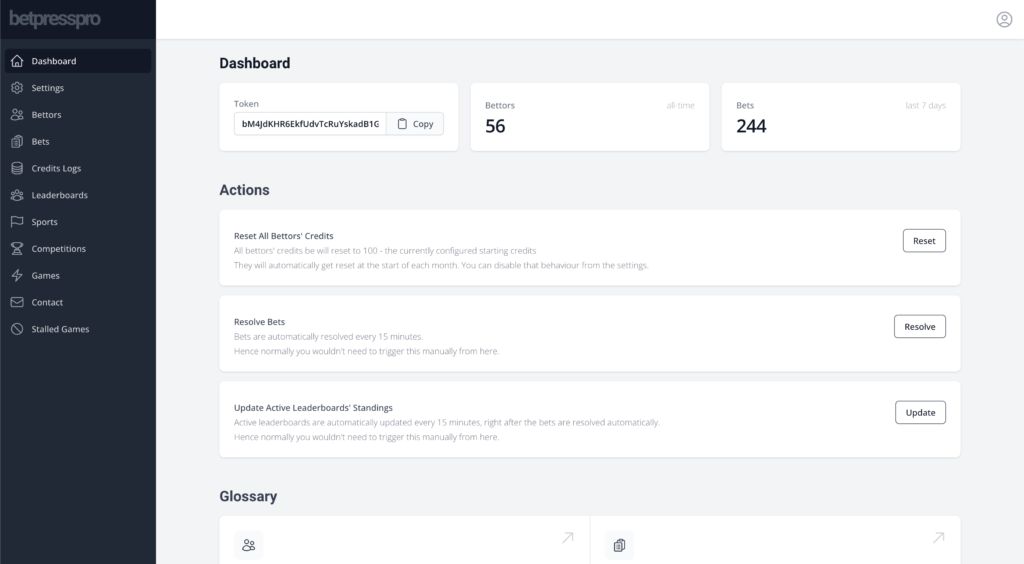
Task: Click the Bettors people icon in sidebar
Action: pos(17,114)
